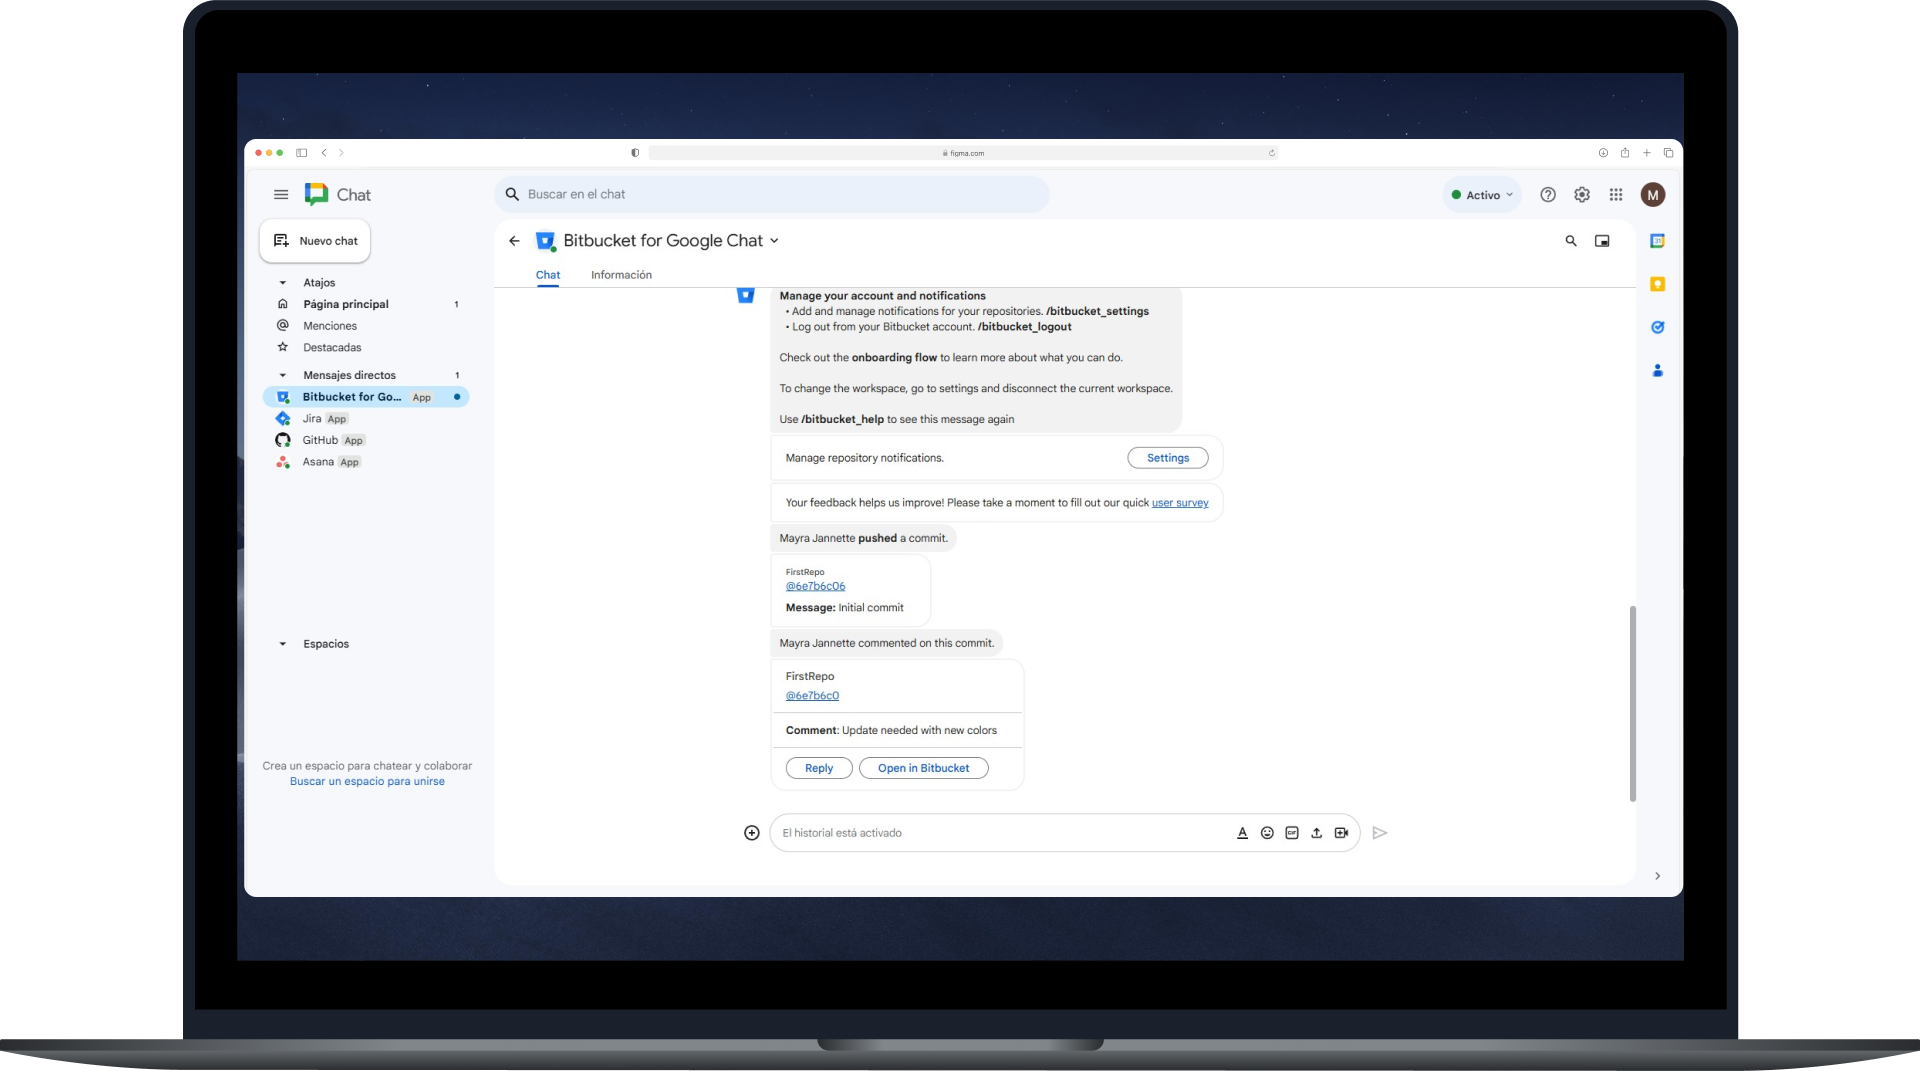Screen dimensions: 1920x1071
Task: Open the settings gear icon
Action: pos(1582,195)
